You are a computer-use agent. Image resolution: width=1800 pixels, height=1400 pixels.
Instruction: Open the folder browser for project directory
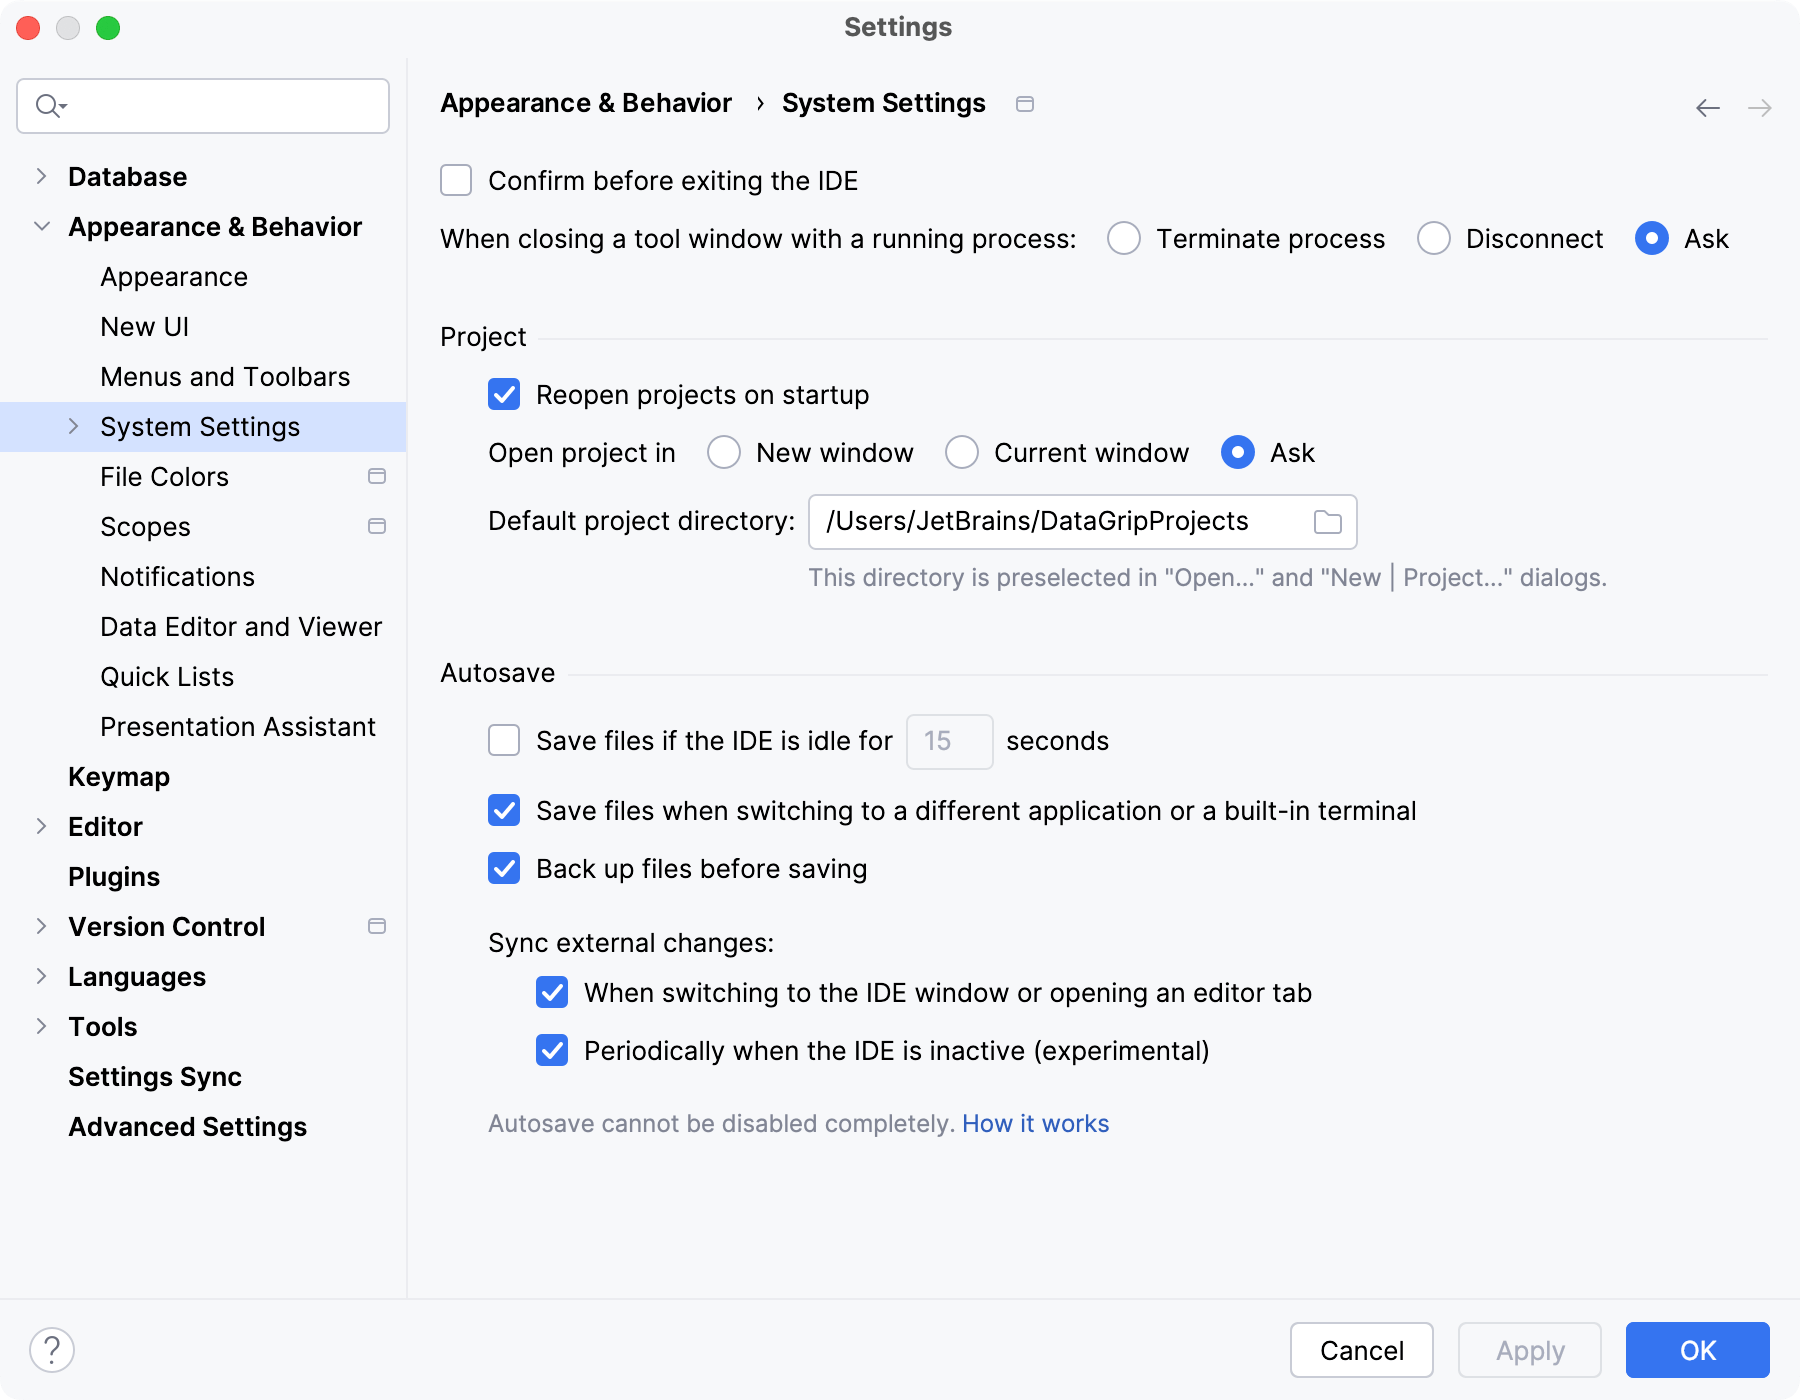click(x=1328, y=521)
